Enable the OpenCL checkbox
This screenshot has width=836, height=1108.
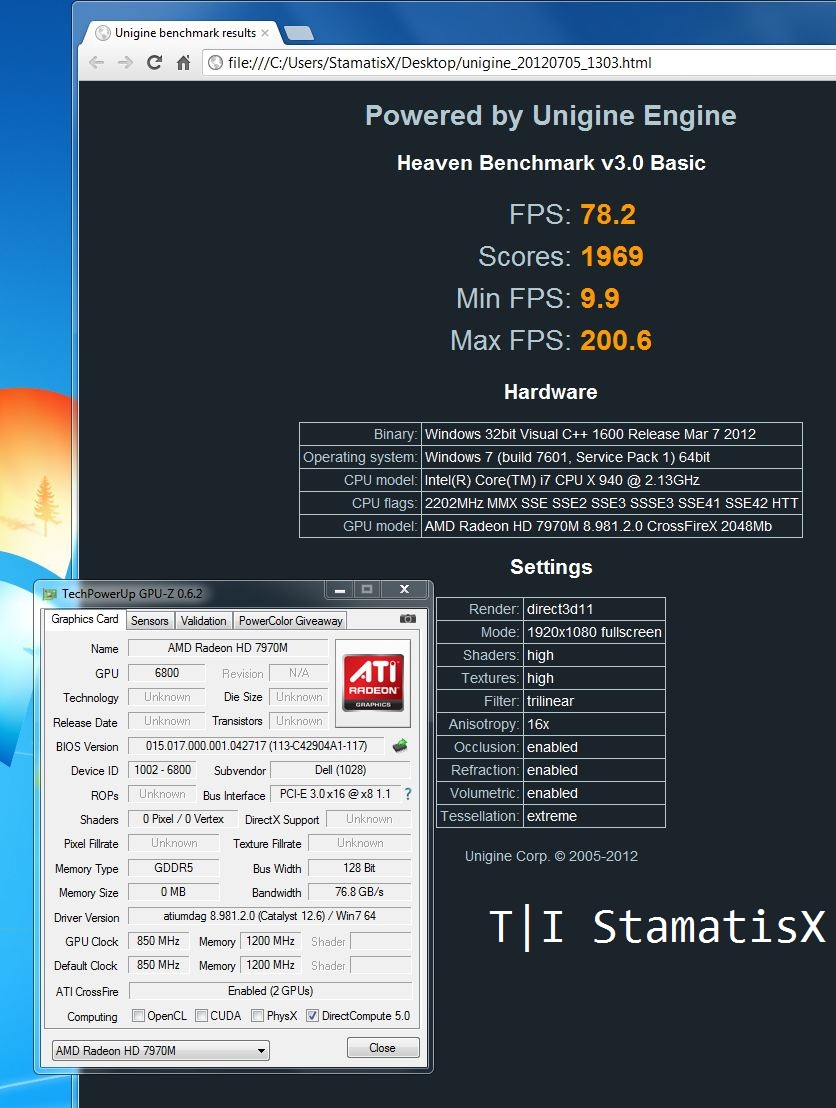(x=139, y=1016)
